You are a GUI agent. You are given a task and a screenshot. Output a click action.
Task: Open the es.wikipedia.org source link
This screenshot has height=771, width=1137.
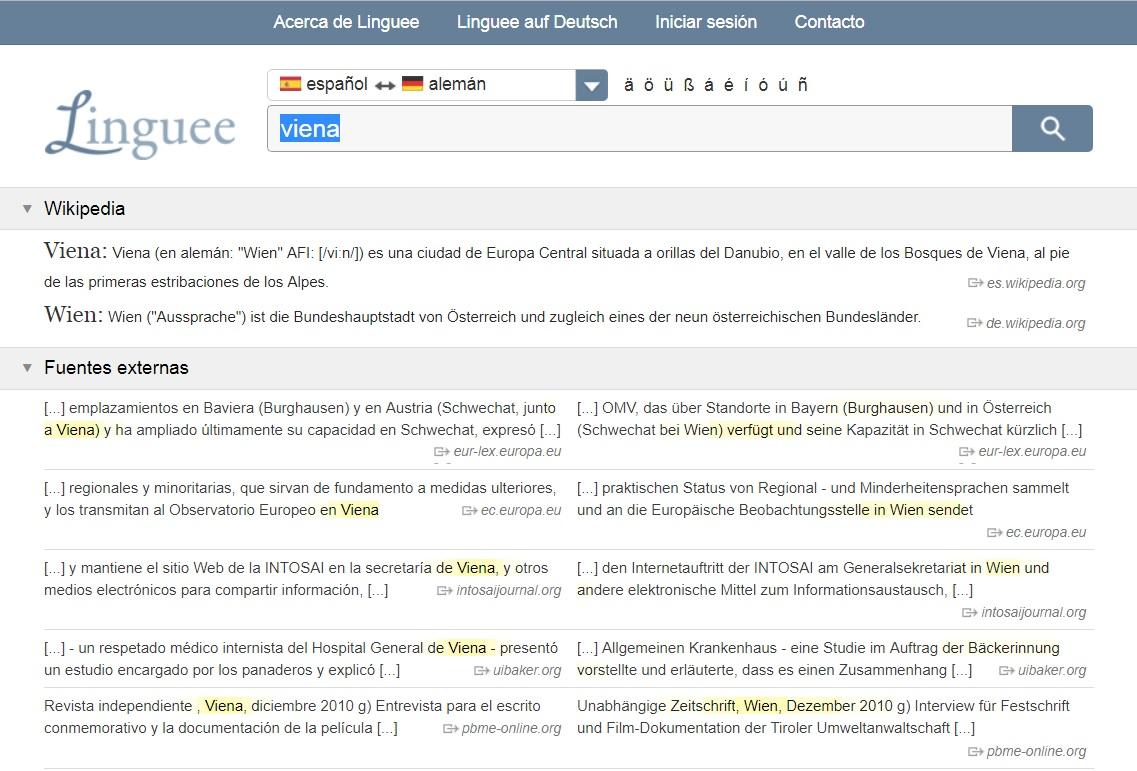(1027, 283)
